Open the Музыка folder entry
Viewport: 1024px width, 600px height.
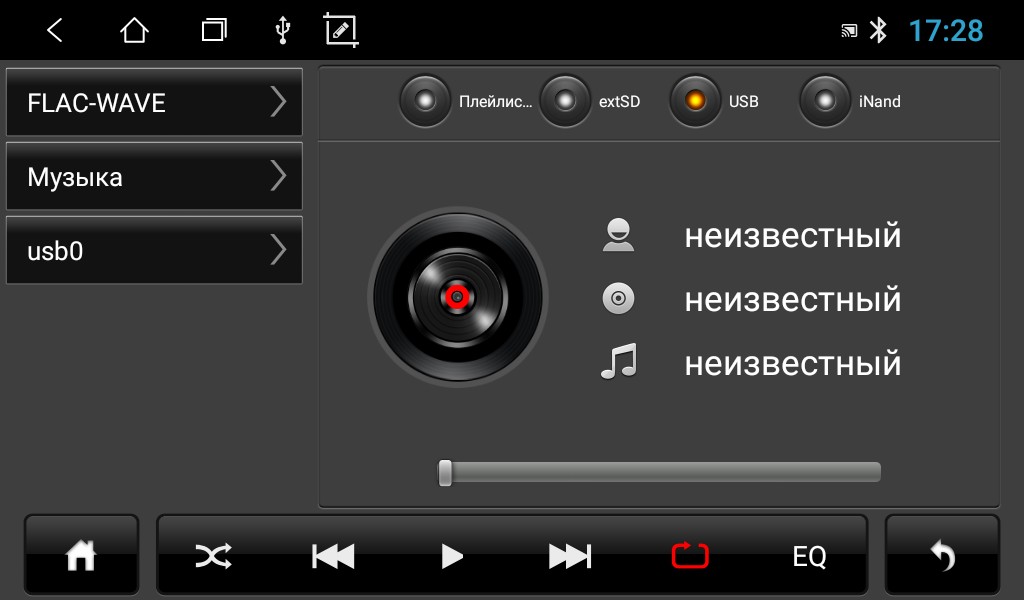[154, 176]
